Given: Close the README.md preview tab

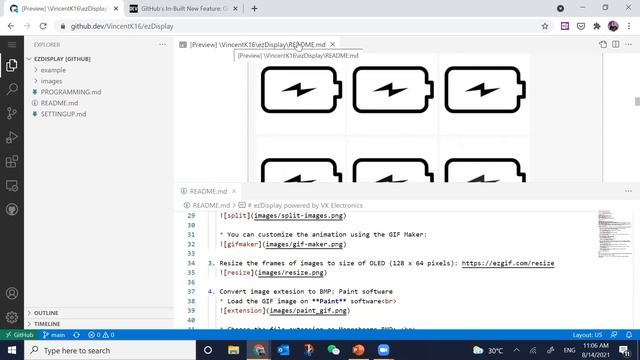Looking at the screenshot, I should pyautogui.click(x=333, y=44).
